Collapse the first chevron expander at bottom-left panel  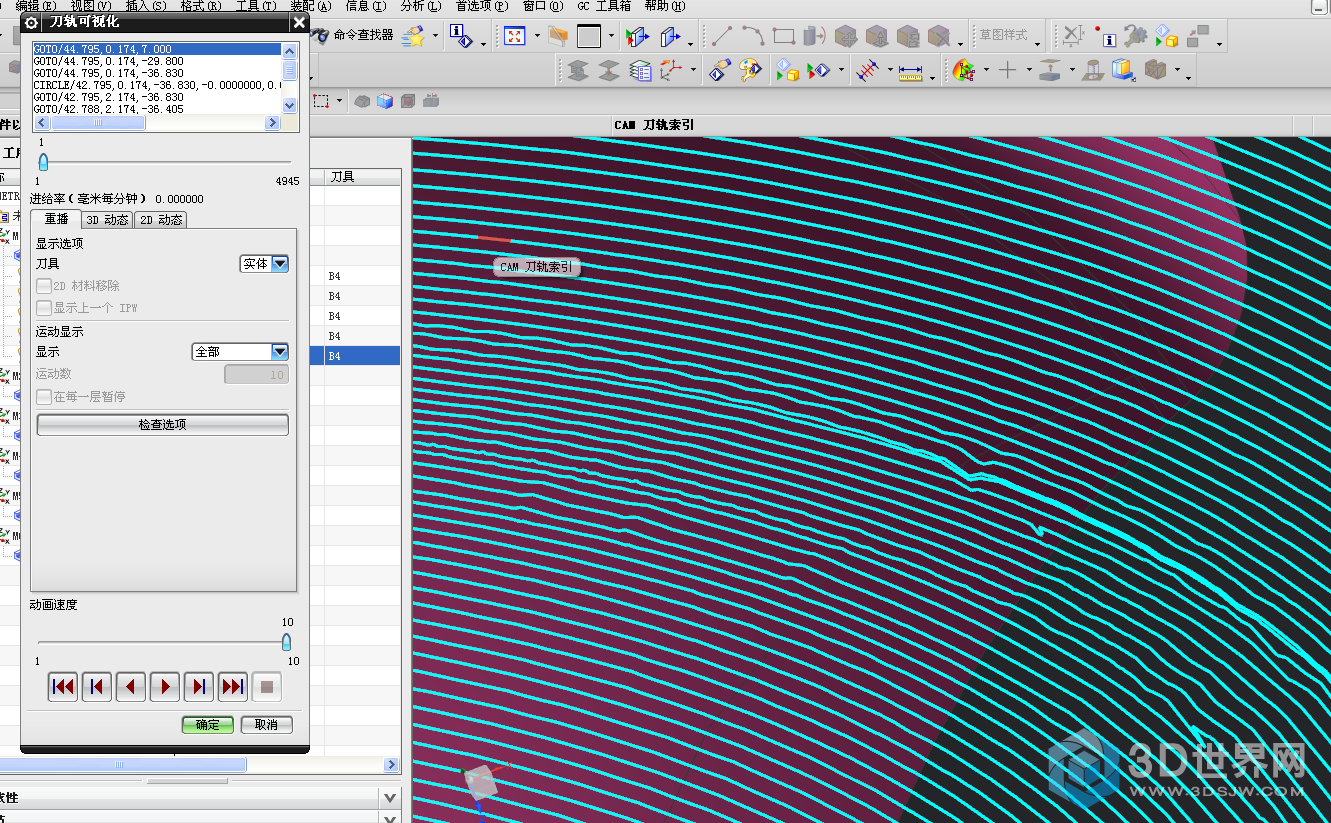[x=390, y=798]
